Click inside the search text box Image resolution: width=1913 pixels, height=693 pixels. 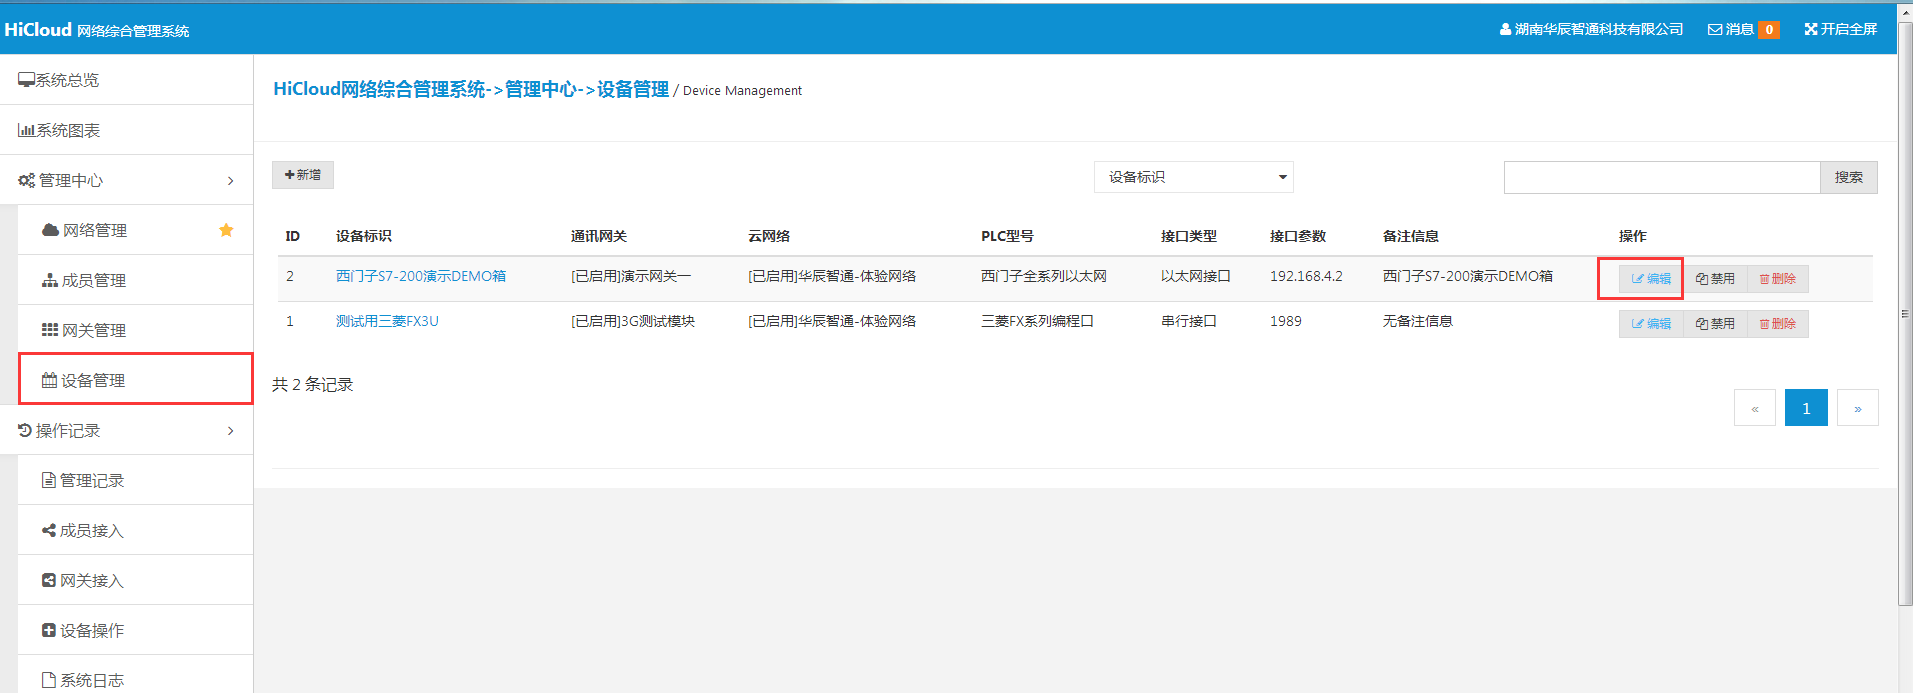coord(1661,177)
